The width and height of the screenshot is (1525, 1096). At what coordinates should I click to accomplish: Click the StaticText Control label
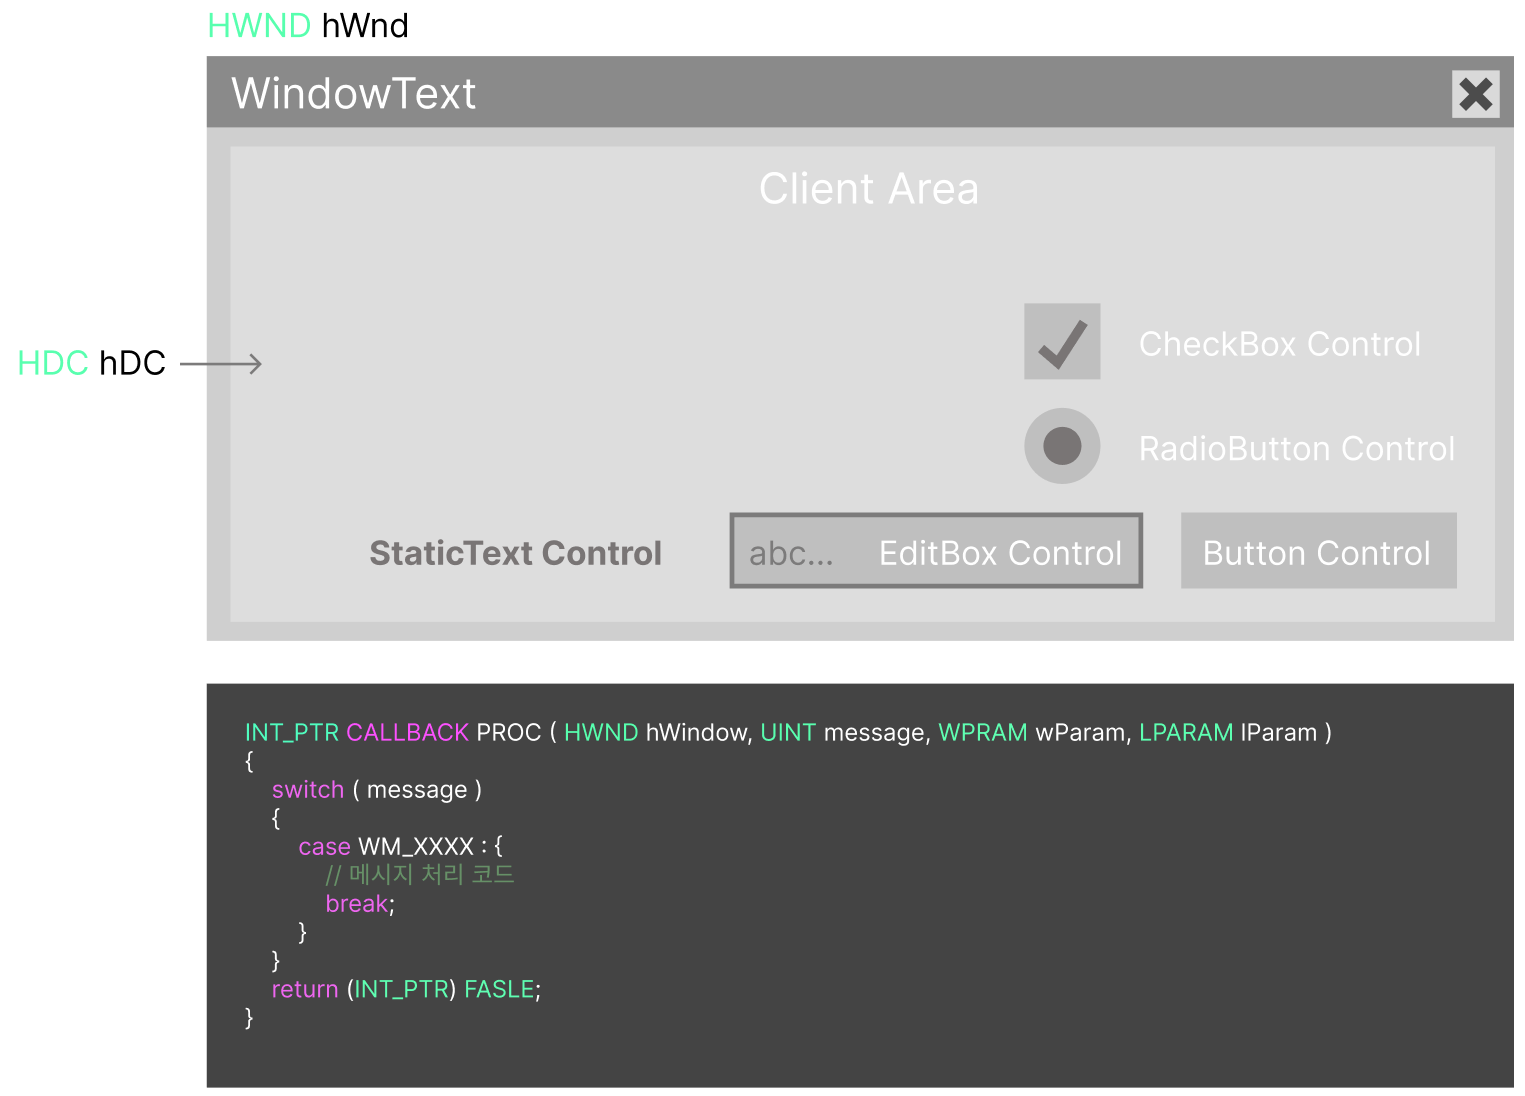coord(515,553)
